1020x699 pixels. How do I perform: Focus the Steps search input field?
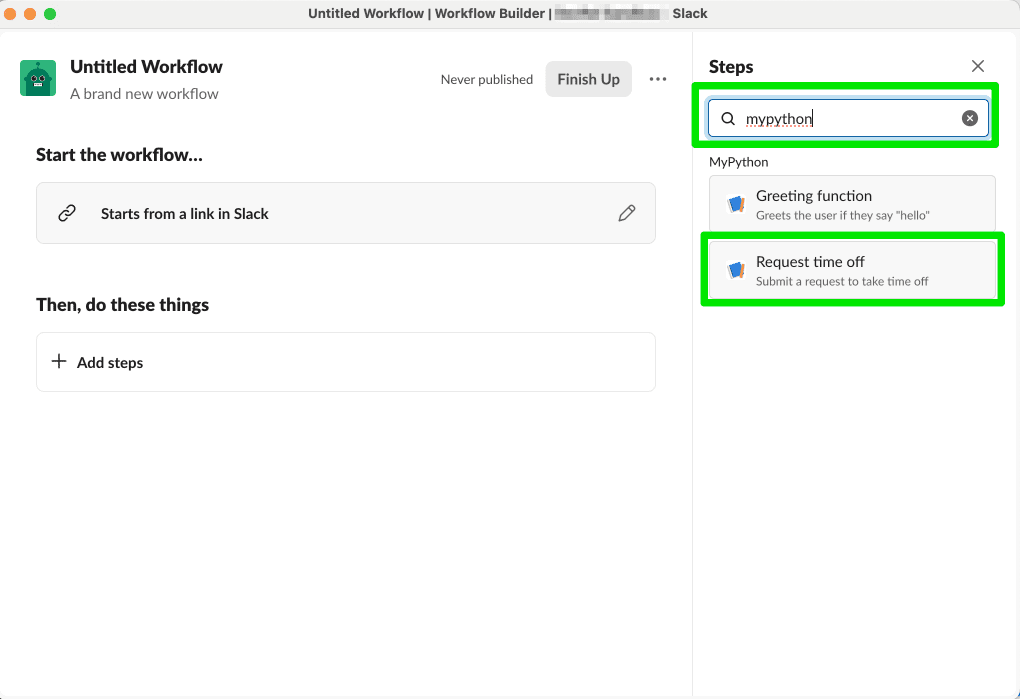coord(850,118)
